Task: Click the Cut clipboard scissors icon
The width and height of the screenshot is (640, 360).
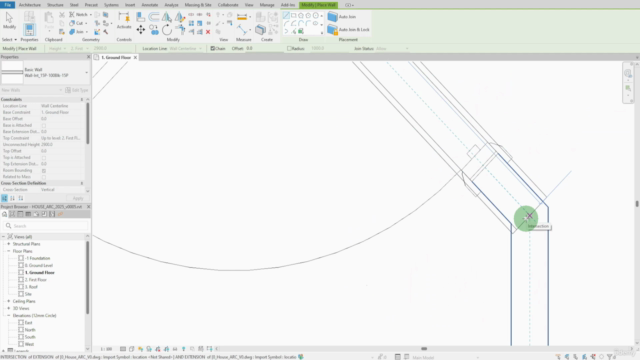Action: coord(62,15)
